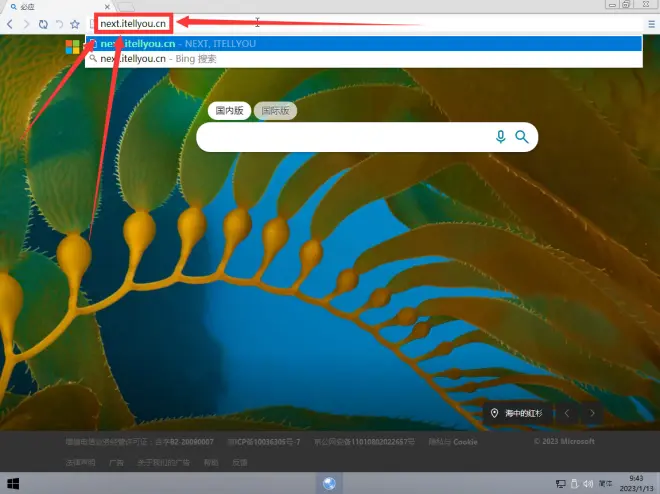Click the browser forward arrow
This screenshot has width=660, height=494.
click(x=27, y=23)
